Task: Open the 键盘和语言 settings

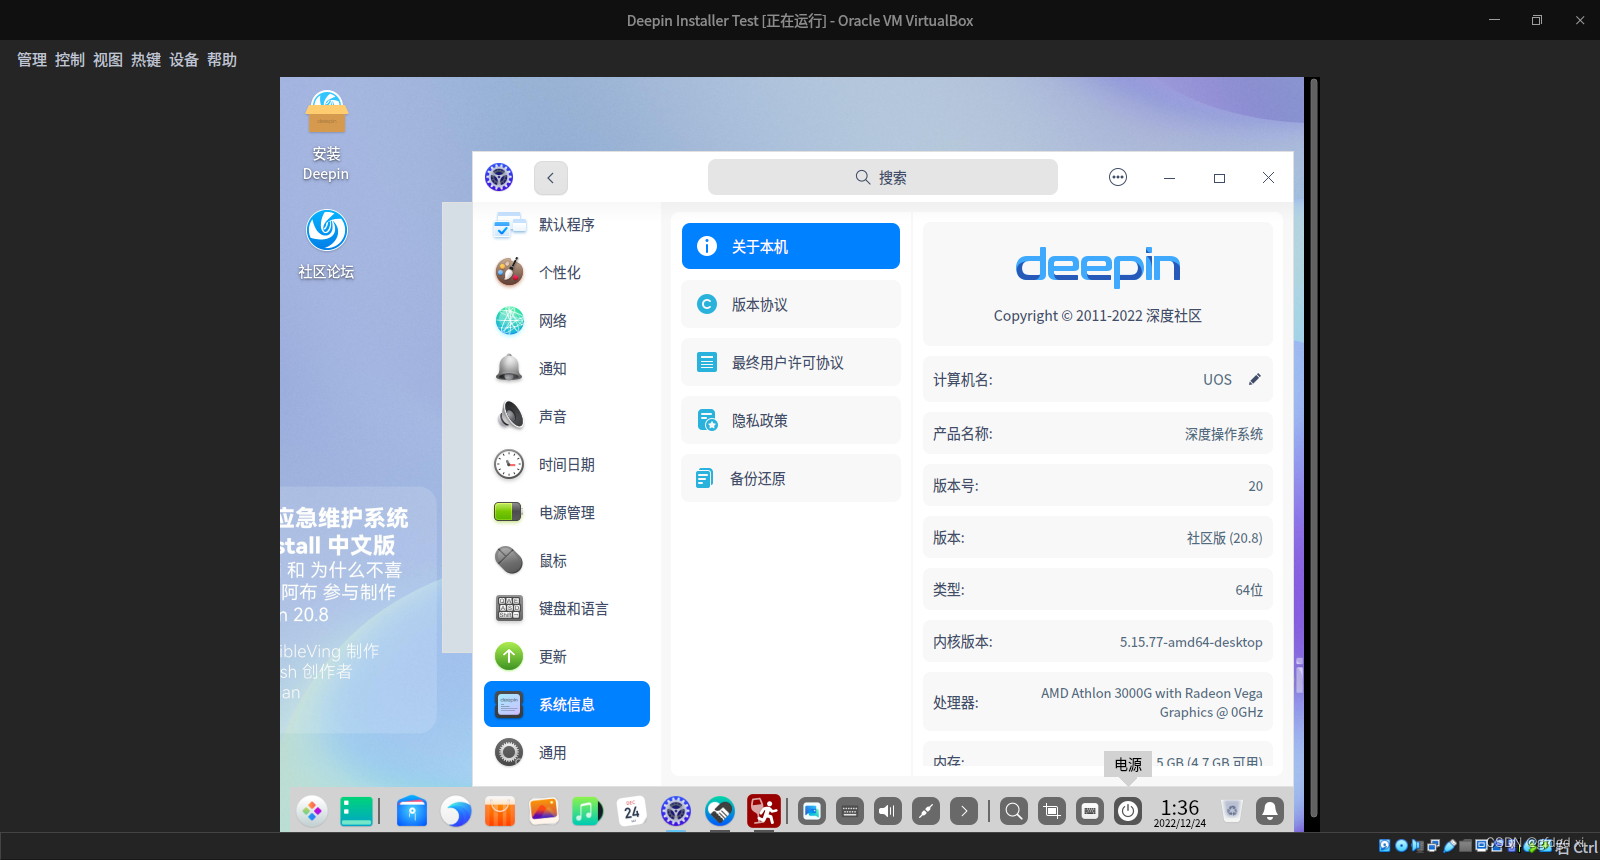Action: [567, 609]
